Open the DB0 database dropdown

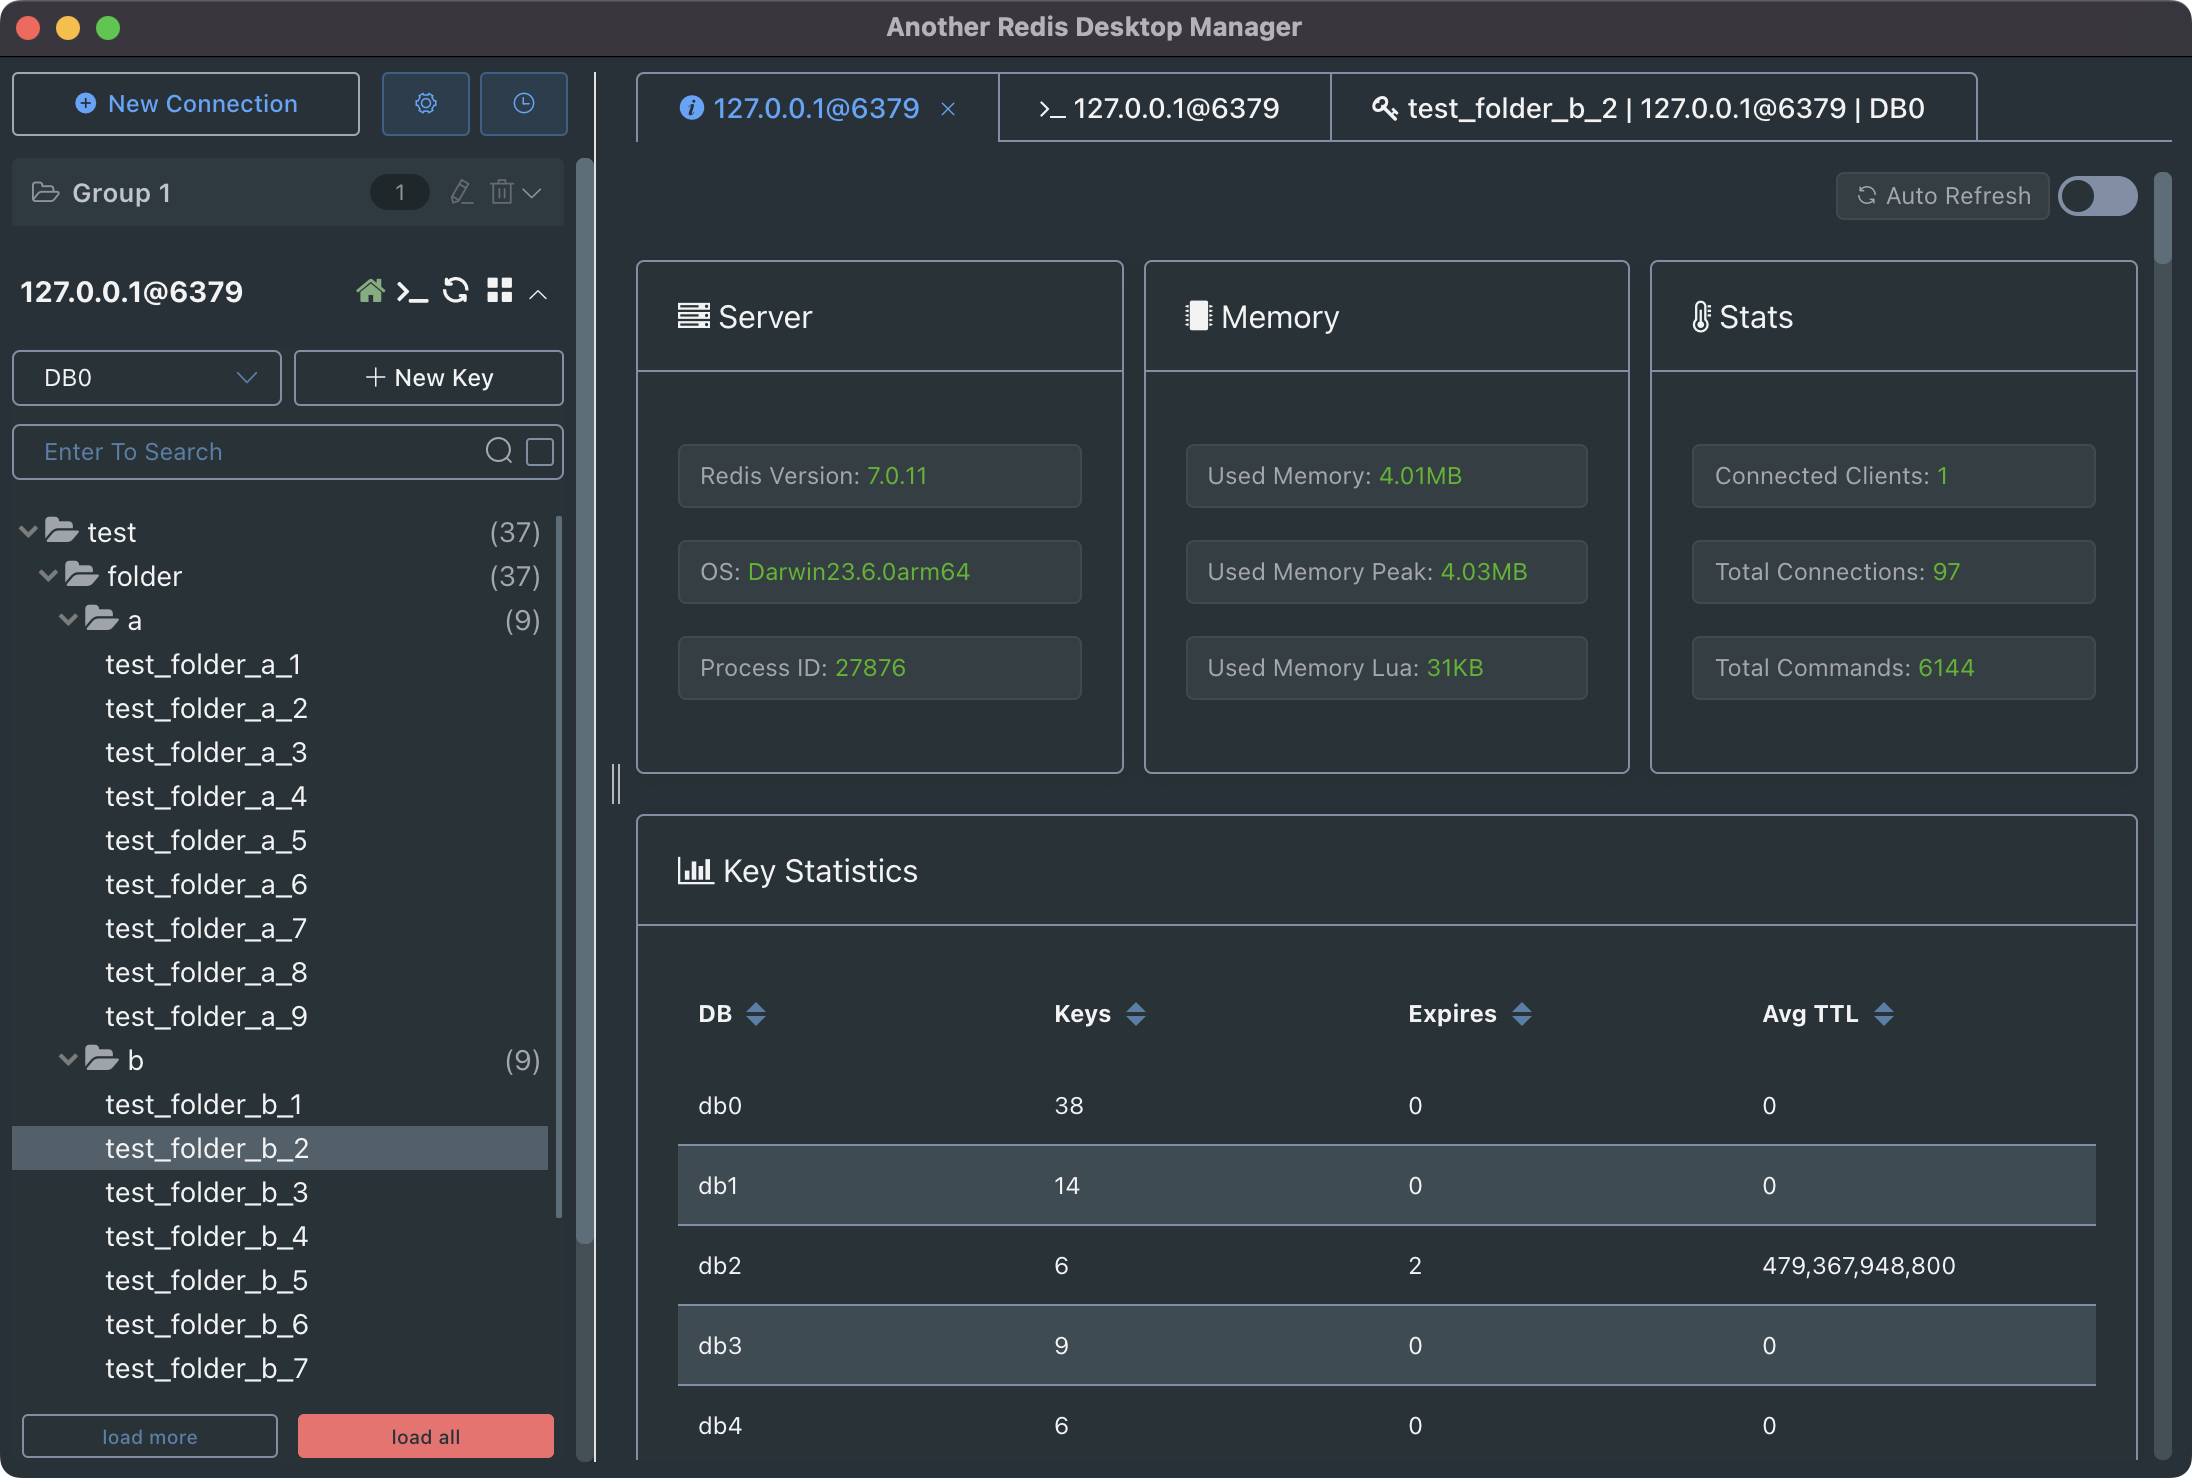point(147,378)
